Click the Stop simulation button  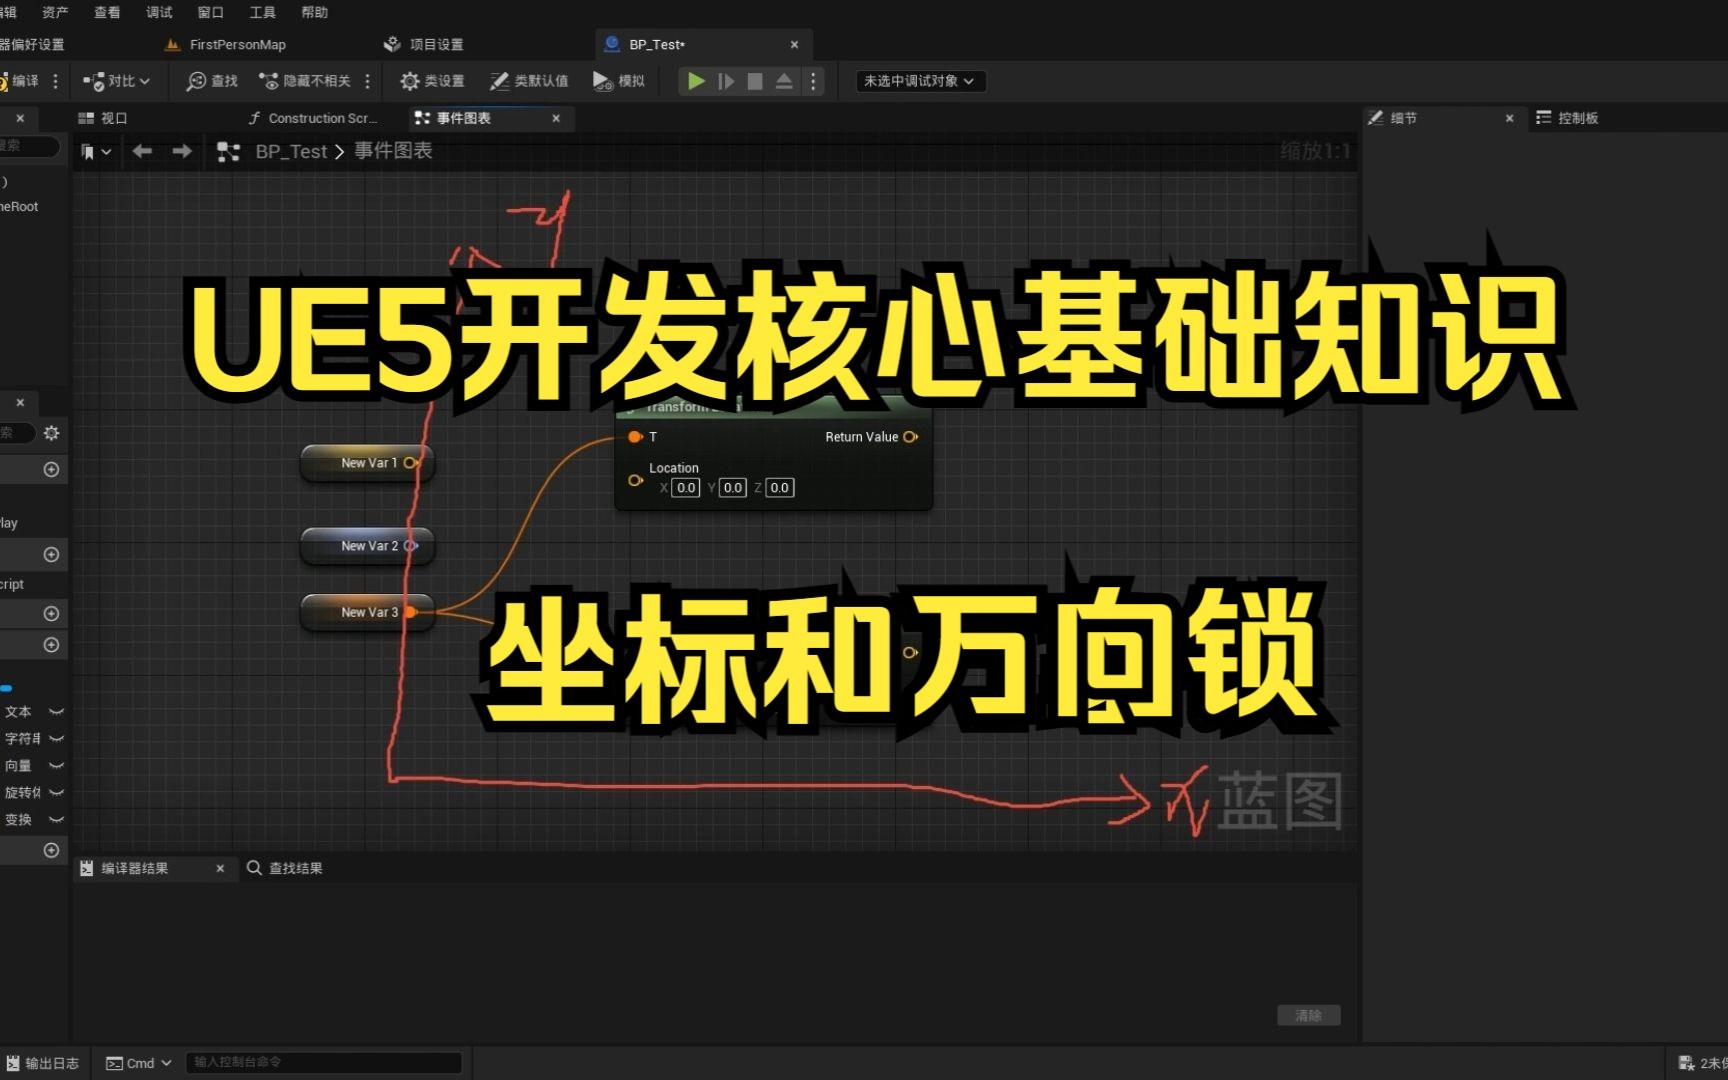[755, 81]
